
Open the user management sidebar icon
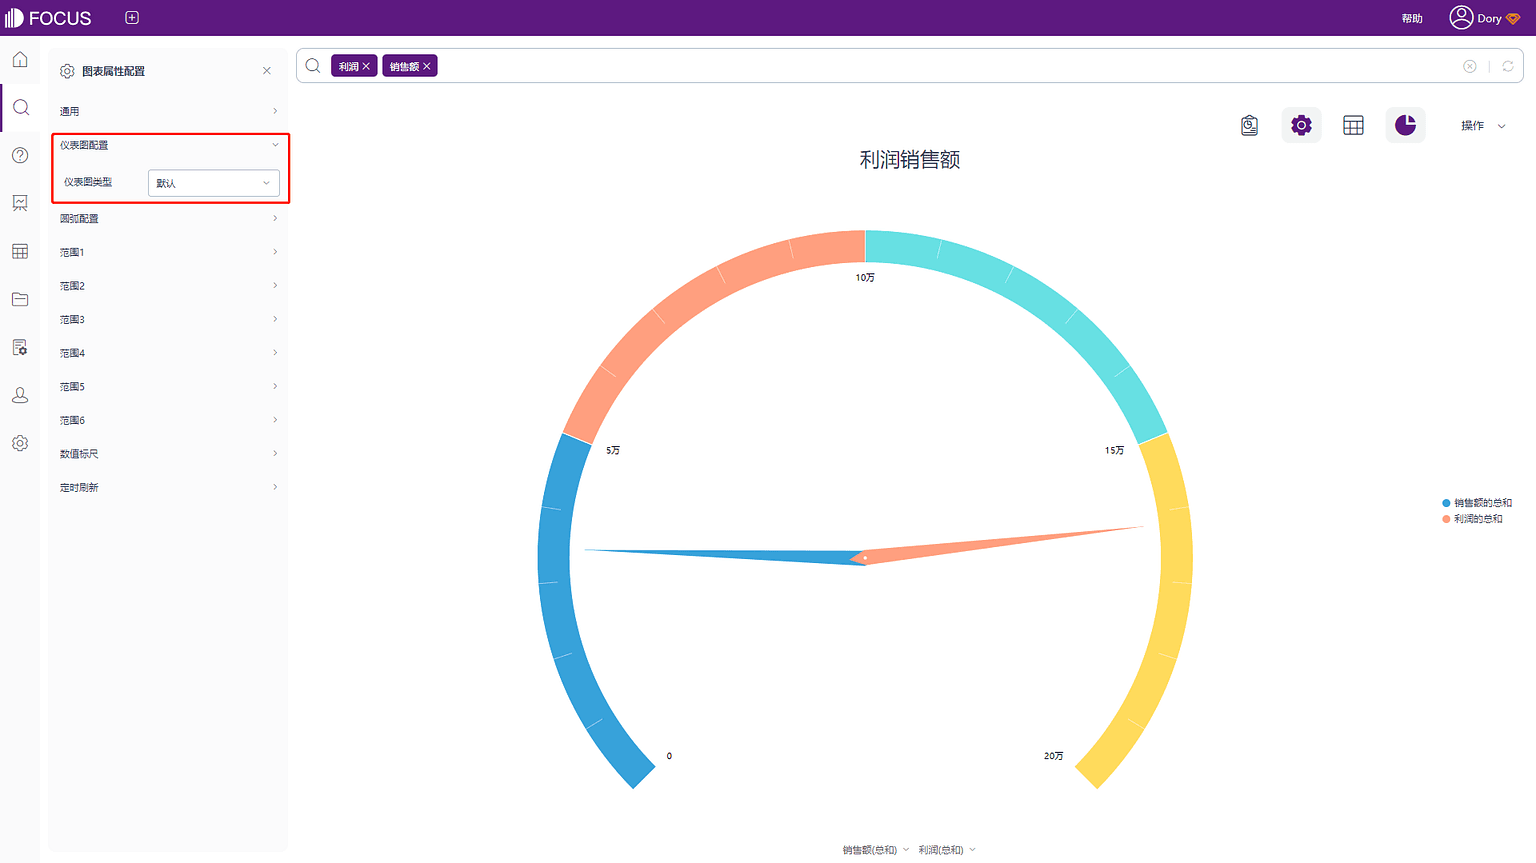[x=20, y=395]
